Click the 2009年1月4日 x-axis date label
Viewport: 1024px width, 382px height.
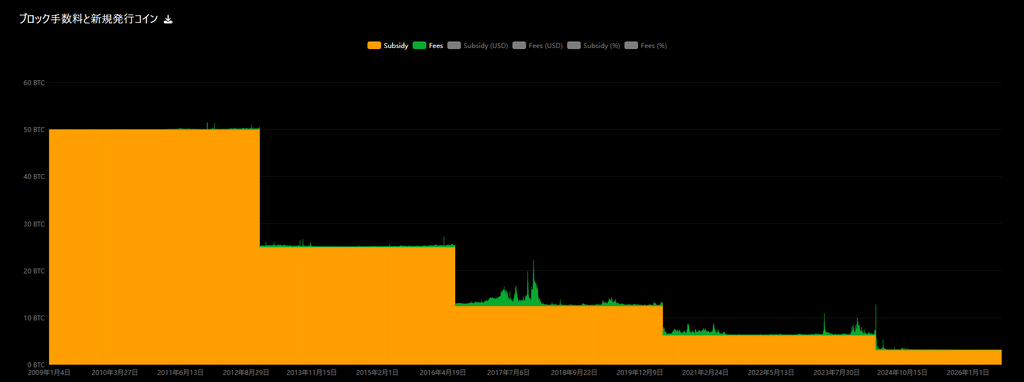pyautogui.click(x=48, y=372)
